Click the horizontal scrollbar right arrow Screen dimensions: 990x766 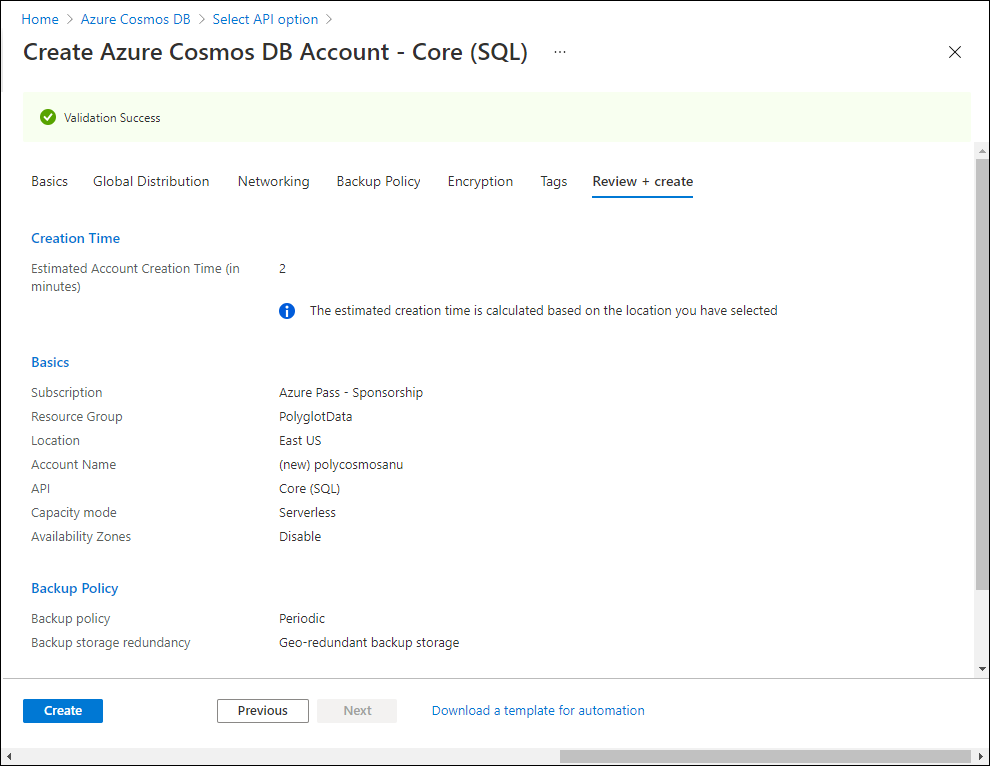[x=981, y=756]
